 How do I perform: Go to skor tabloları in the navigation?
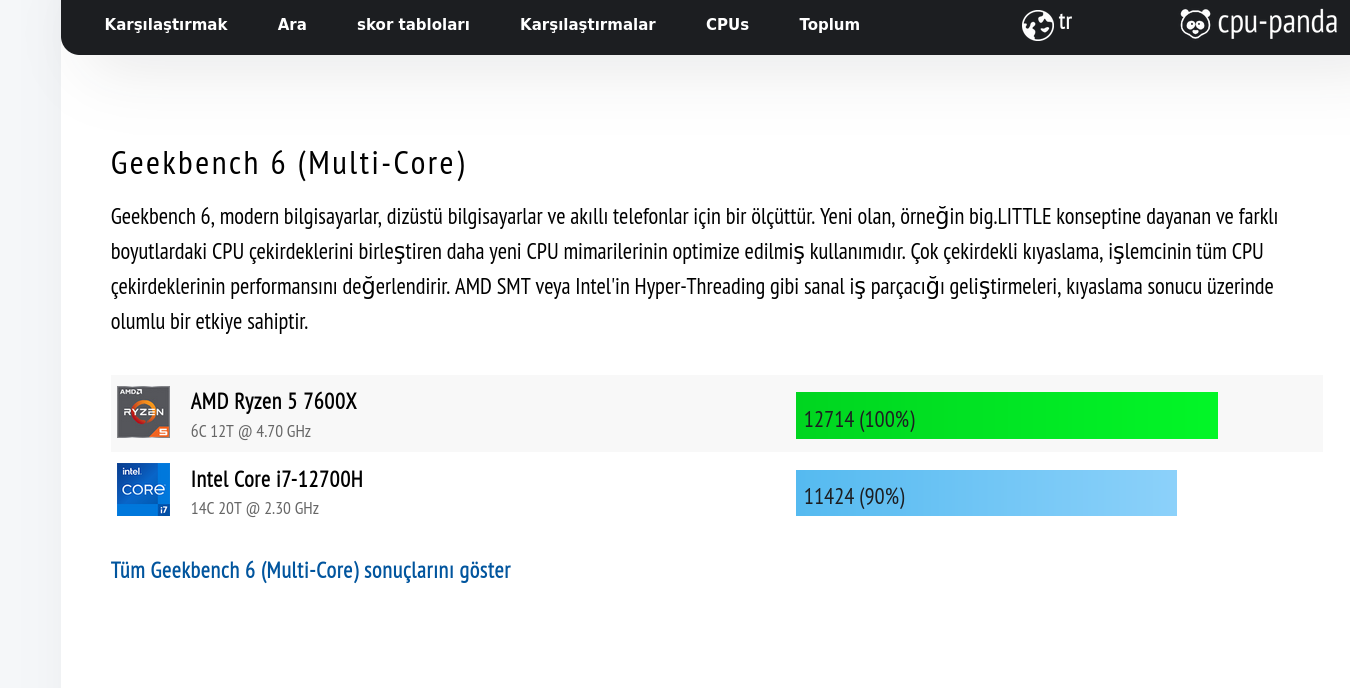[413, 25]
